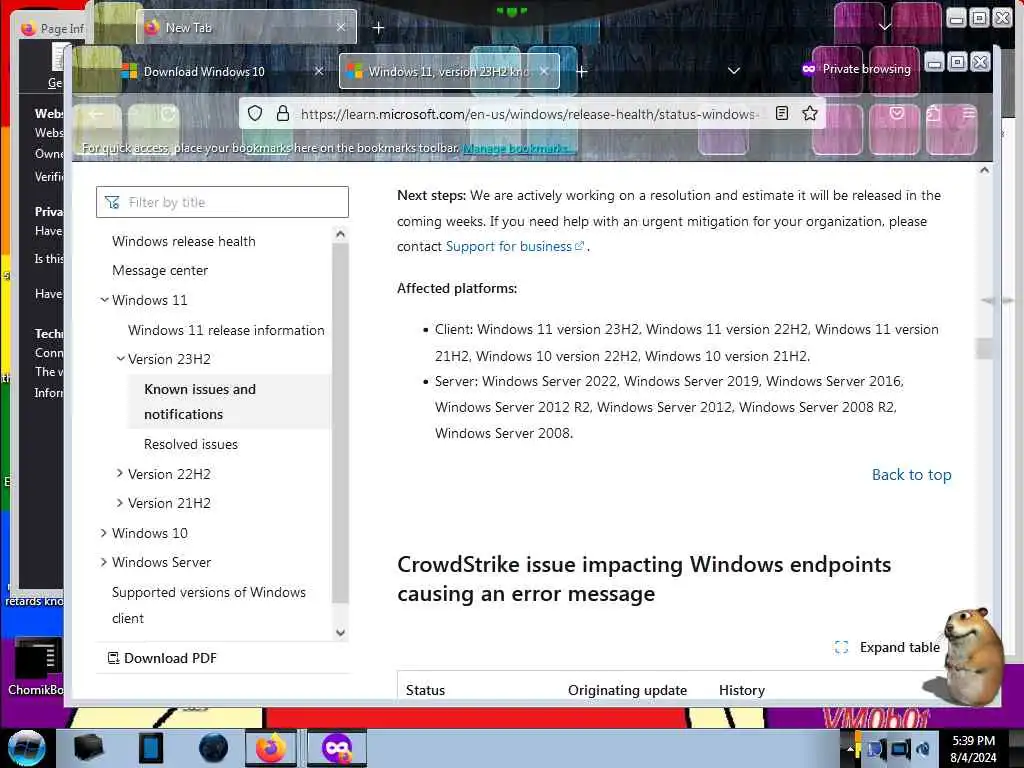Image resolution: width=1024 pixels, height=768 pixels.
Task: Switch to Windows 11, version 23H2 tab
Action: (x=449, y=71)
